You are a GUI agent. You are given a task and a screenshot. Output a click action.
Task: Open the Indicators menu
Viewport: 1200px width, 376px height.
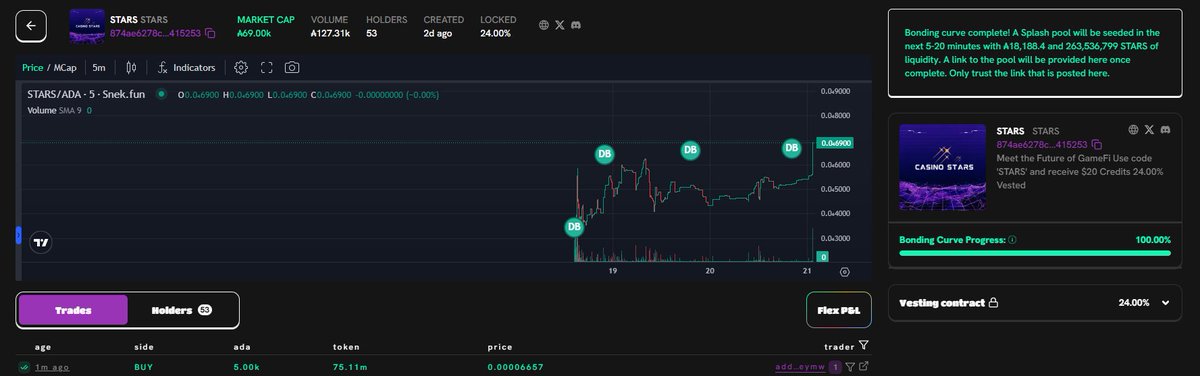tap(186, 67)
